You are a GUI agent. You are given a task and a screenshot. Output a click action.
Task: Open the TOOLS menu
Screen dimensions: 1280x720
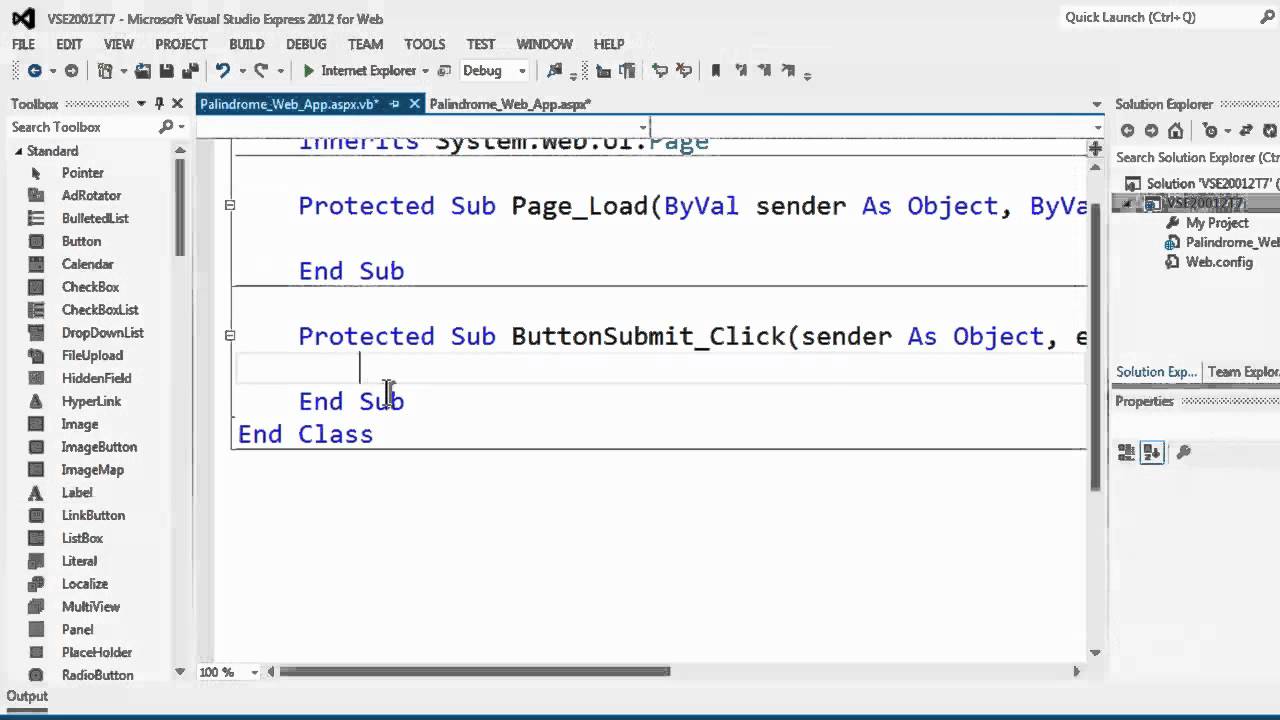point(424,44)
